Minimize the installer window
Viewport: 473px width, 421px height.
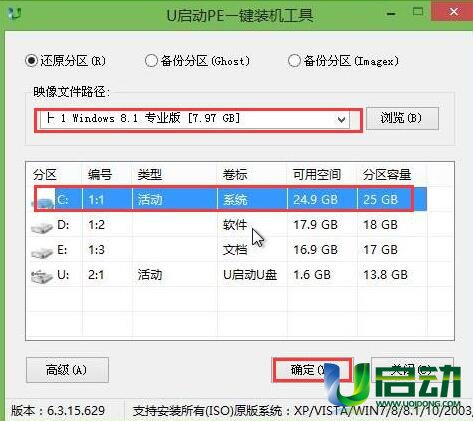[x=391, y=14]
